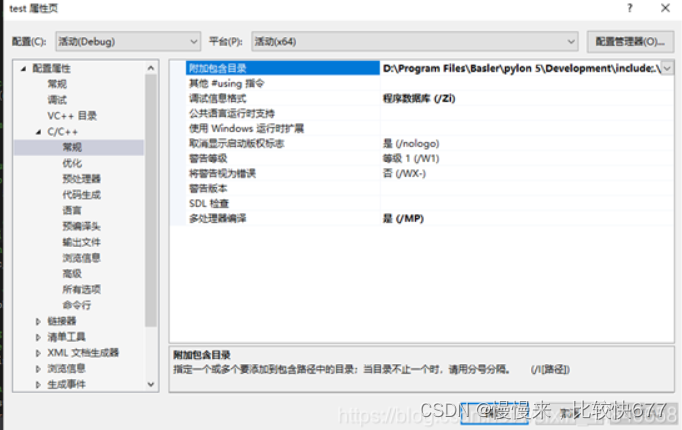Screen dimensions: 682x430
Task: Click the 等级 1 (/W1) value
Action: point(411,158)
